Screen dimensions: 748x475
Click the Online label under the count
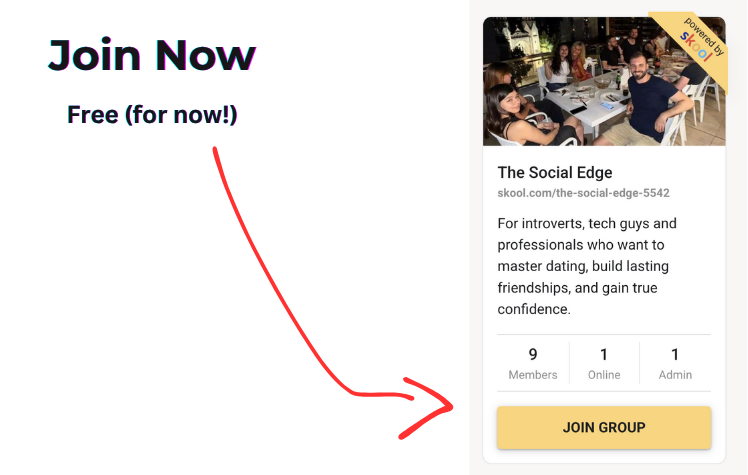coord(604,375)
